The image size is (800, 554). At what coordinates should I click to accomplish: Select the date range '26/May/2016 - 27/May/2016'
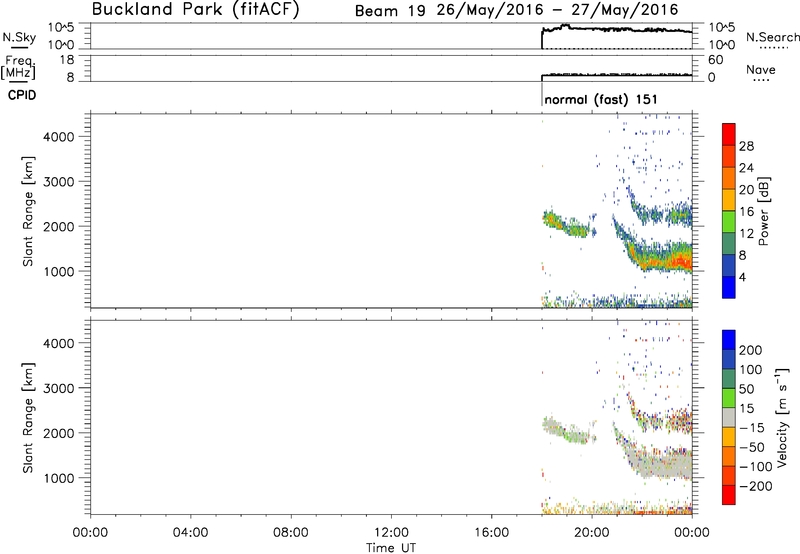(558, 10)
